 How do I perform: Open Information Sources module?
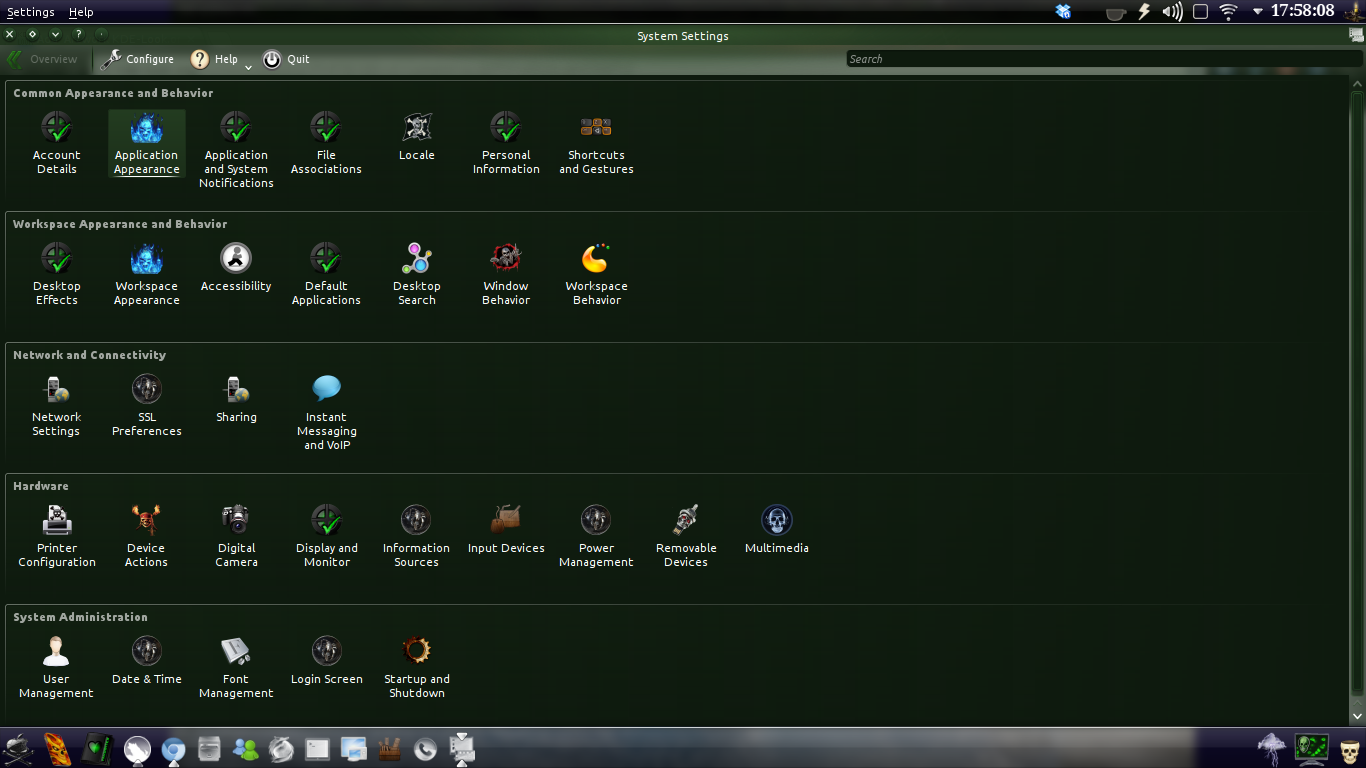coord(416,537)
